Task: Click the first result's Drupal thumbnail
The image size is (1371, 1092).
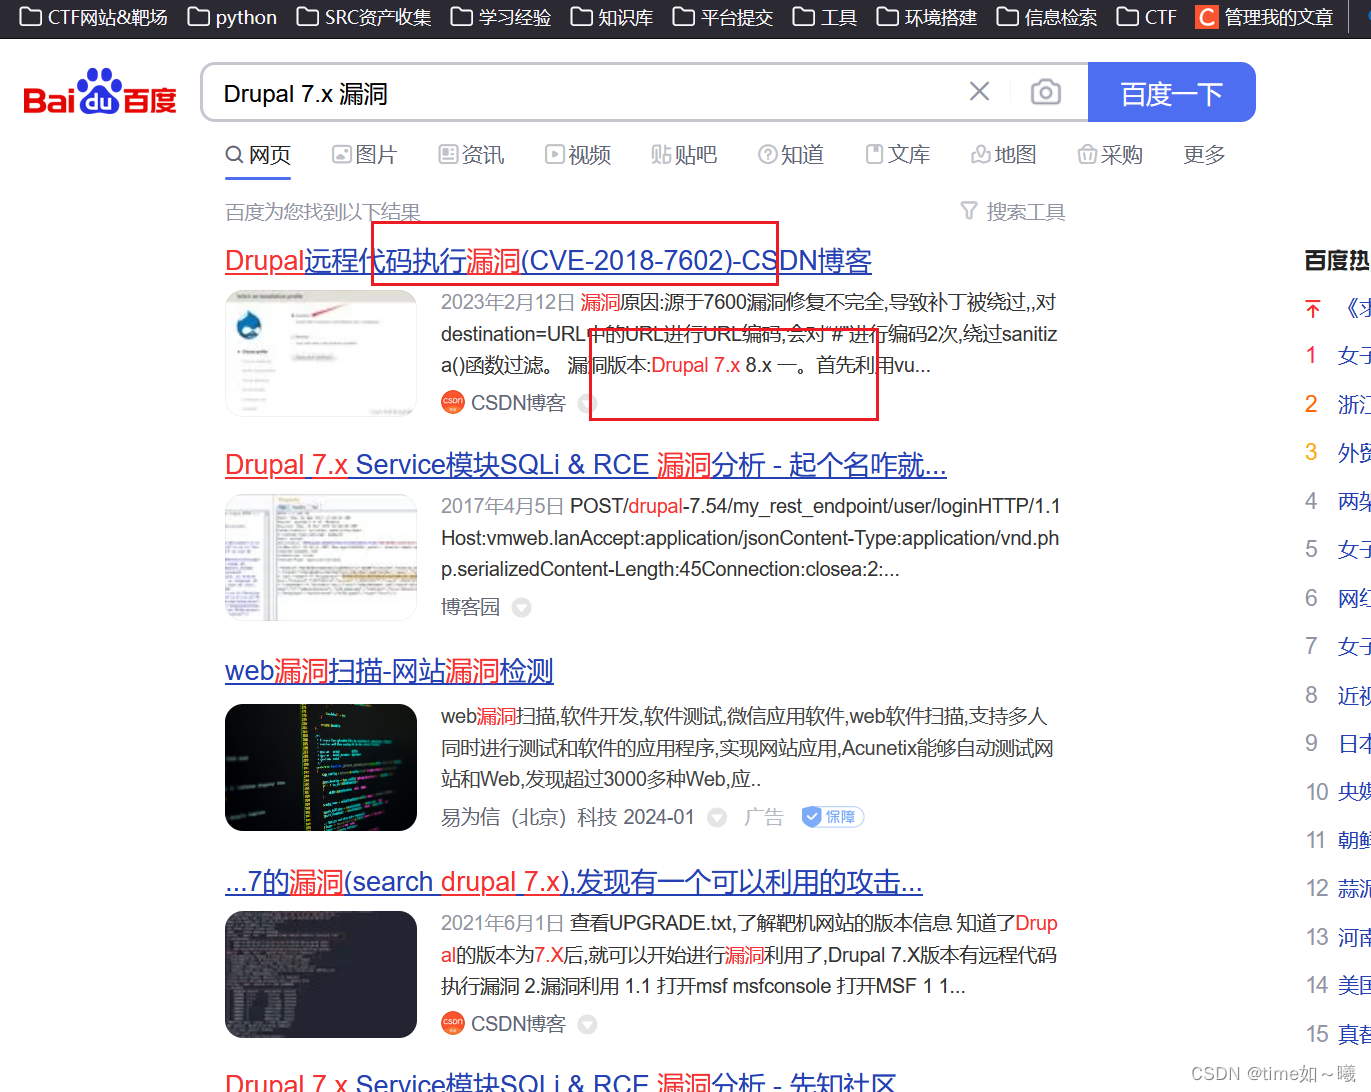Action: click(x=321, y=353)
